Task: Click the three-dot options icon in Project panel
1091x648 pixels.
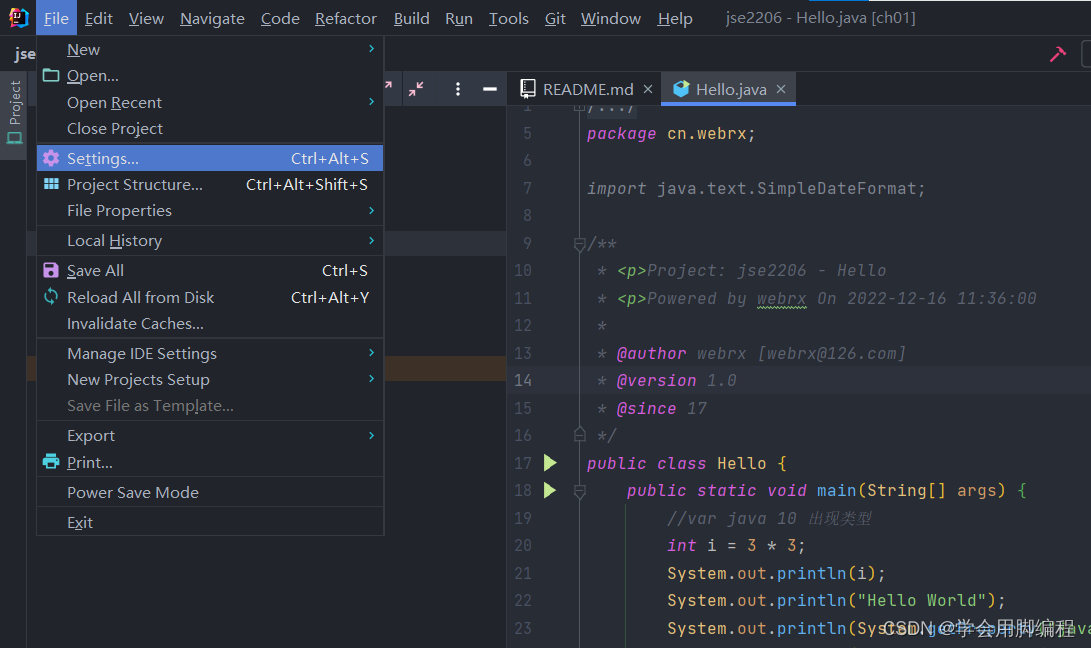Action: pyautogui.click(x=457, y=89)
